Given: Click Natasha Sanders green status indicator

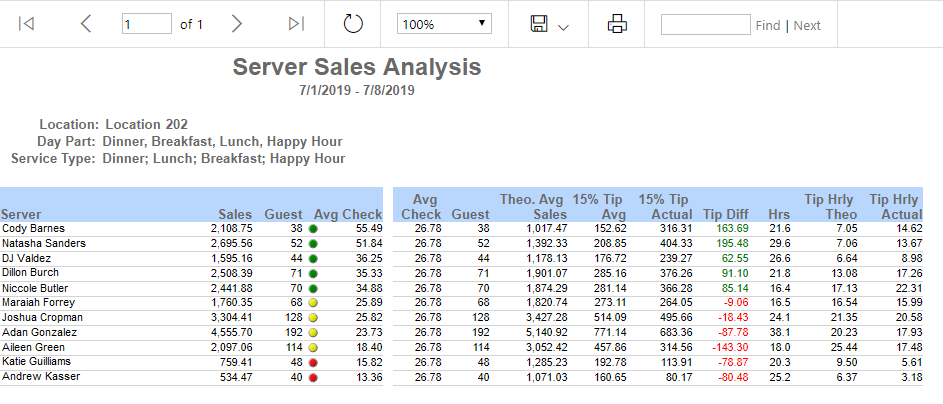Looking at the screenshot, I should (x=313, y=244).
